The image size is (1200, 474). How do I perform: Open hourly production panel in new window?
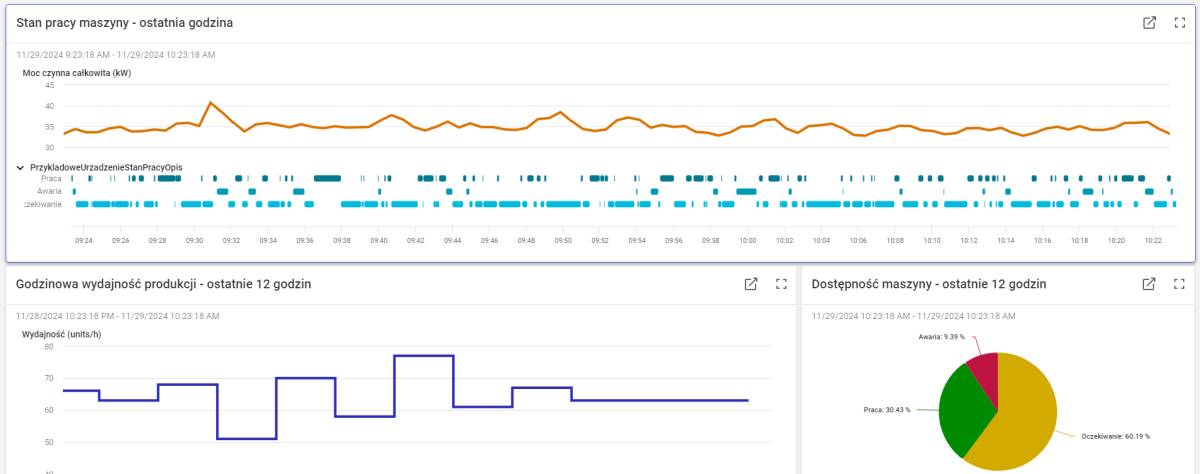click(750, 284)
